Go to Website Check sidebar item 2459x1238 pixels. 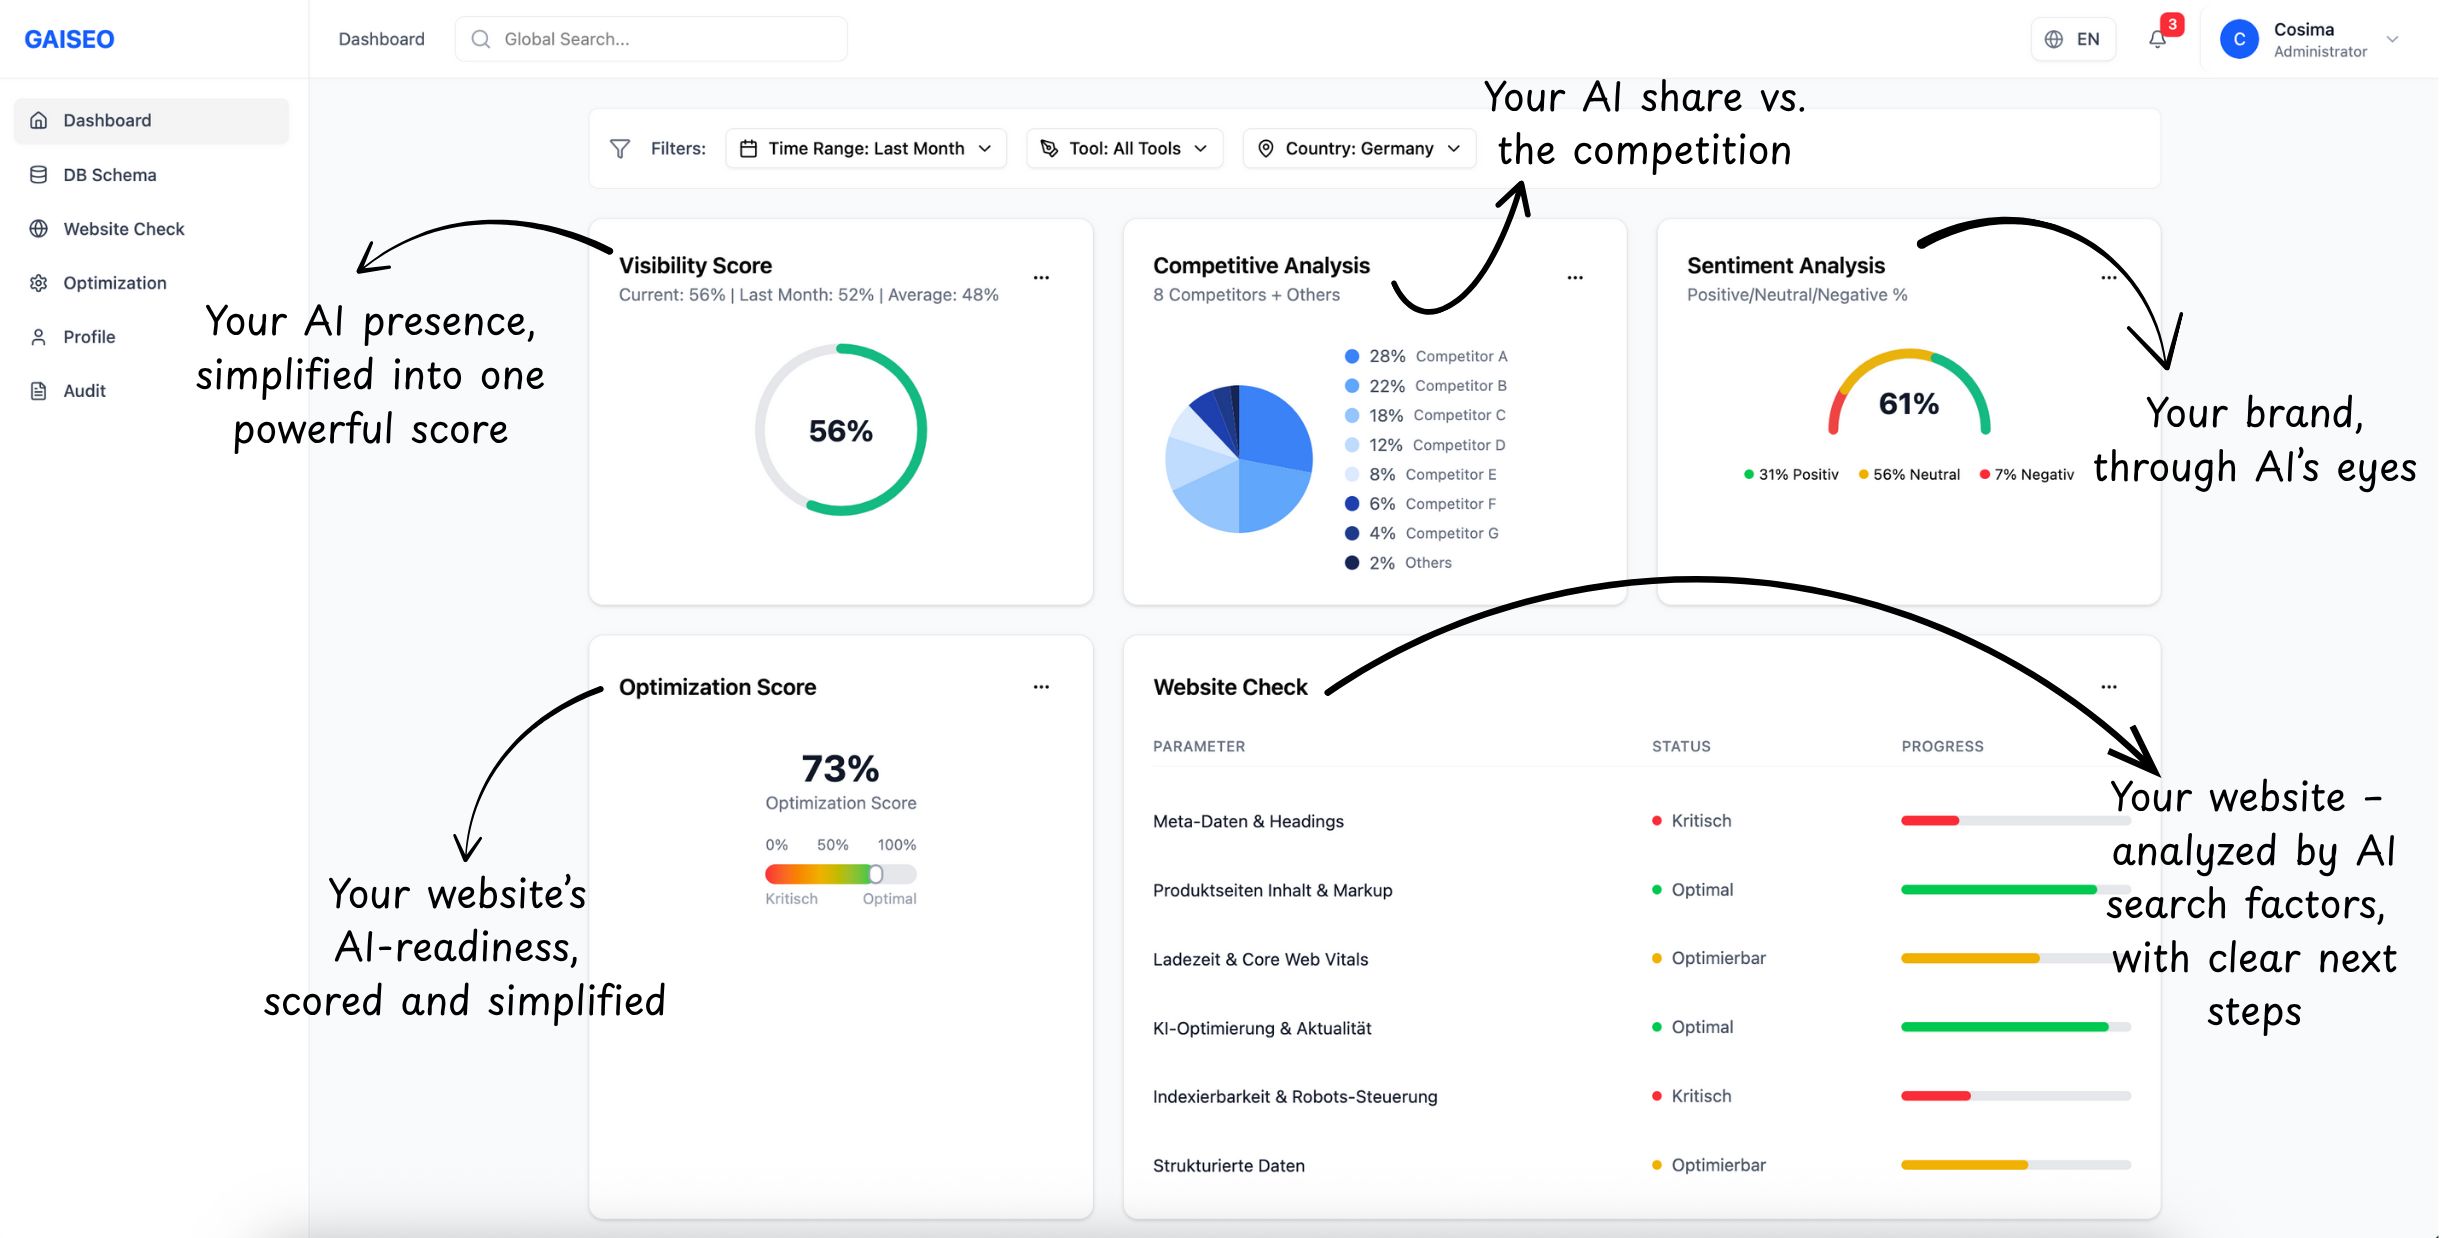123,229
